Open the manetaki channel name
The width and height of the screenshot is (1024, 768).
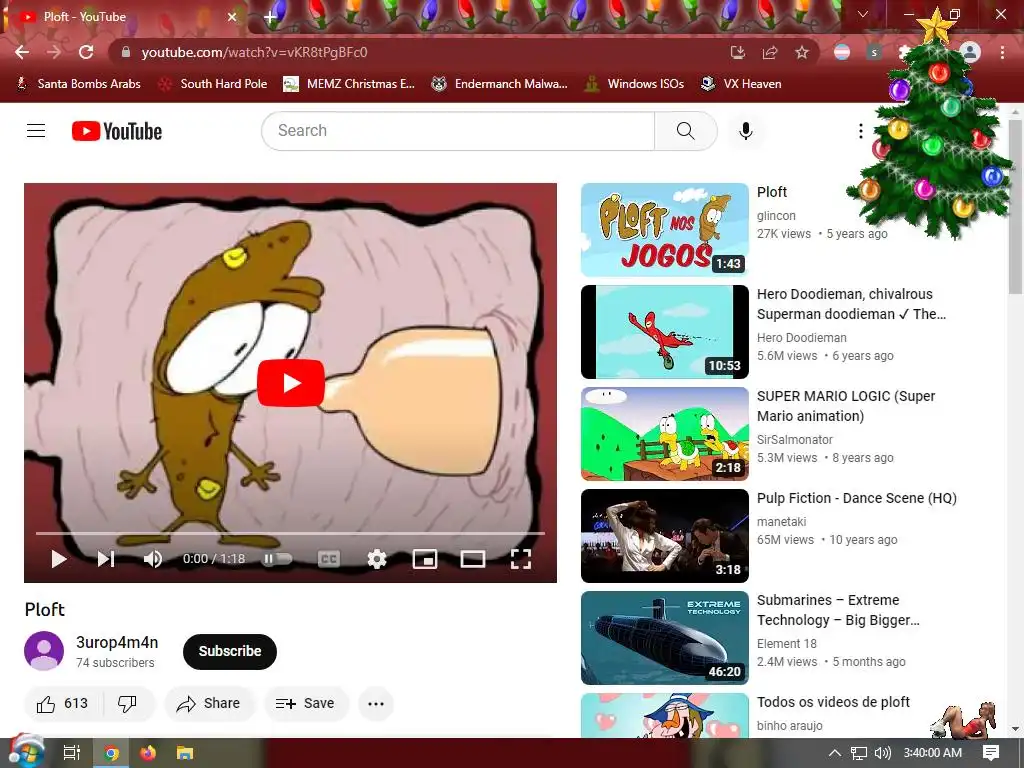[782, 522]
